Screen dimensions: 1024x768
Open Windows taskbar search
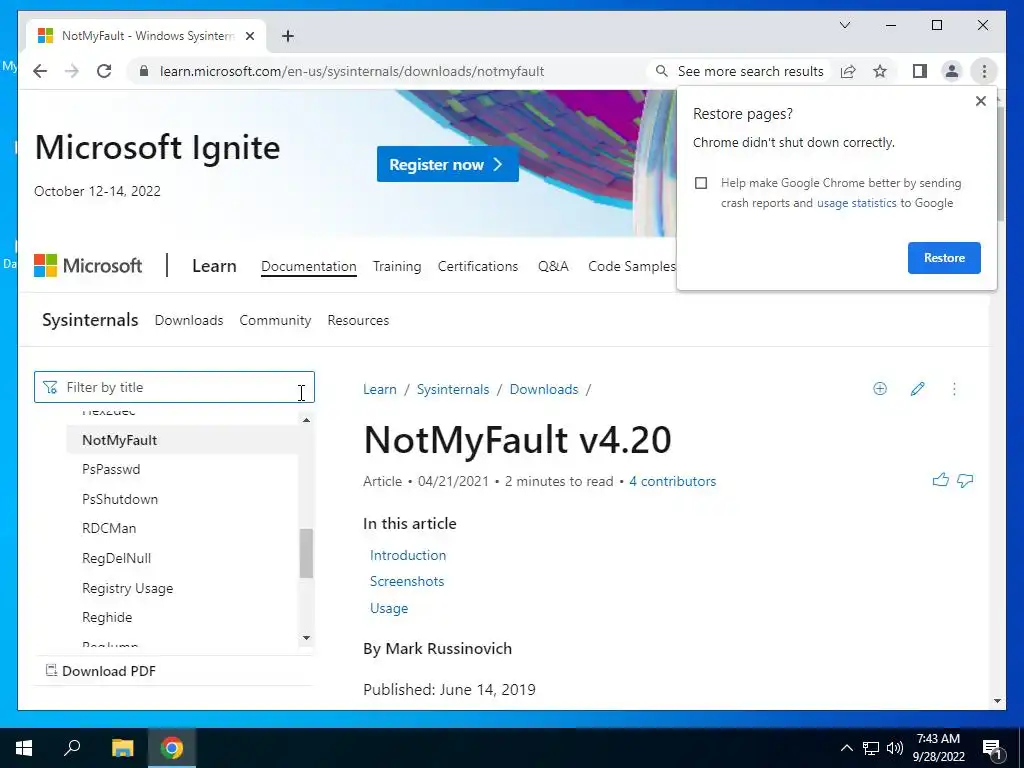click(72, 748)
